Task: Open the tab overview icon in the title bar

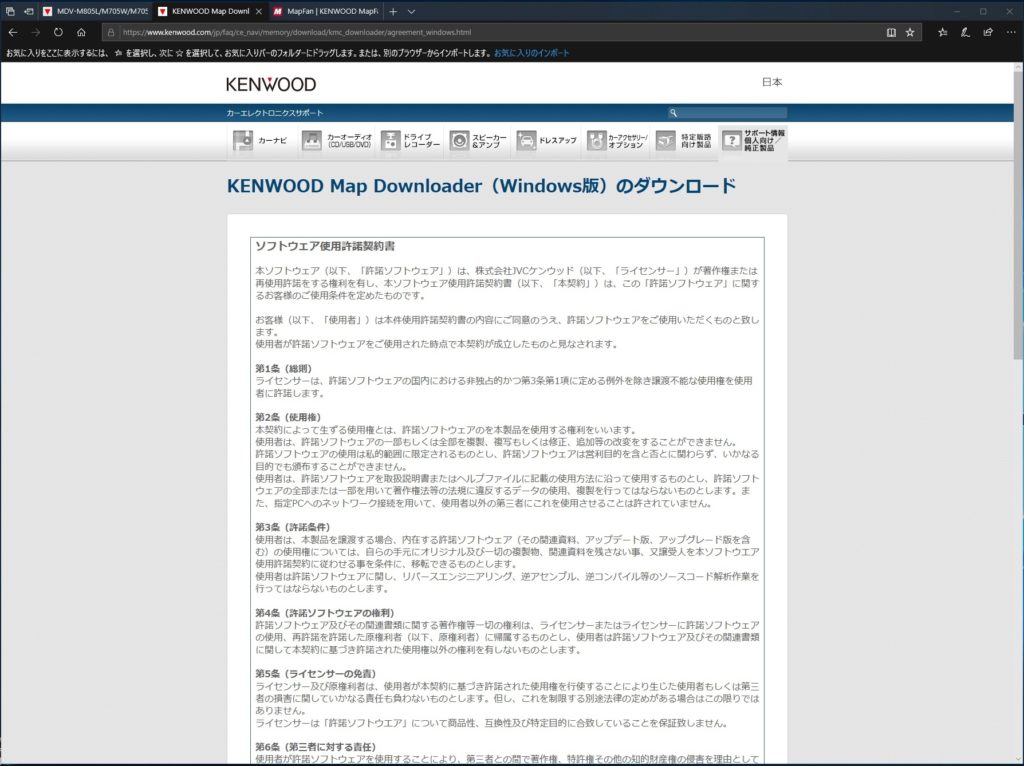Action: tap(10, 11)
